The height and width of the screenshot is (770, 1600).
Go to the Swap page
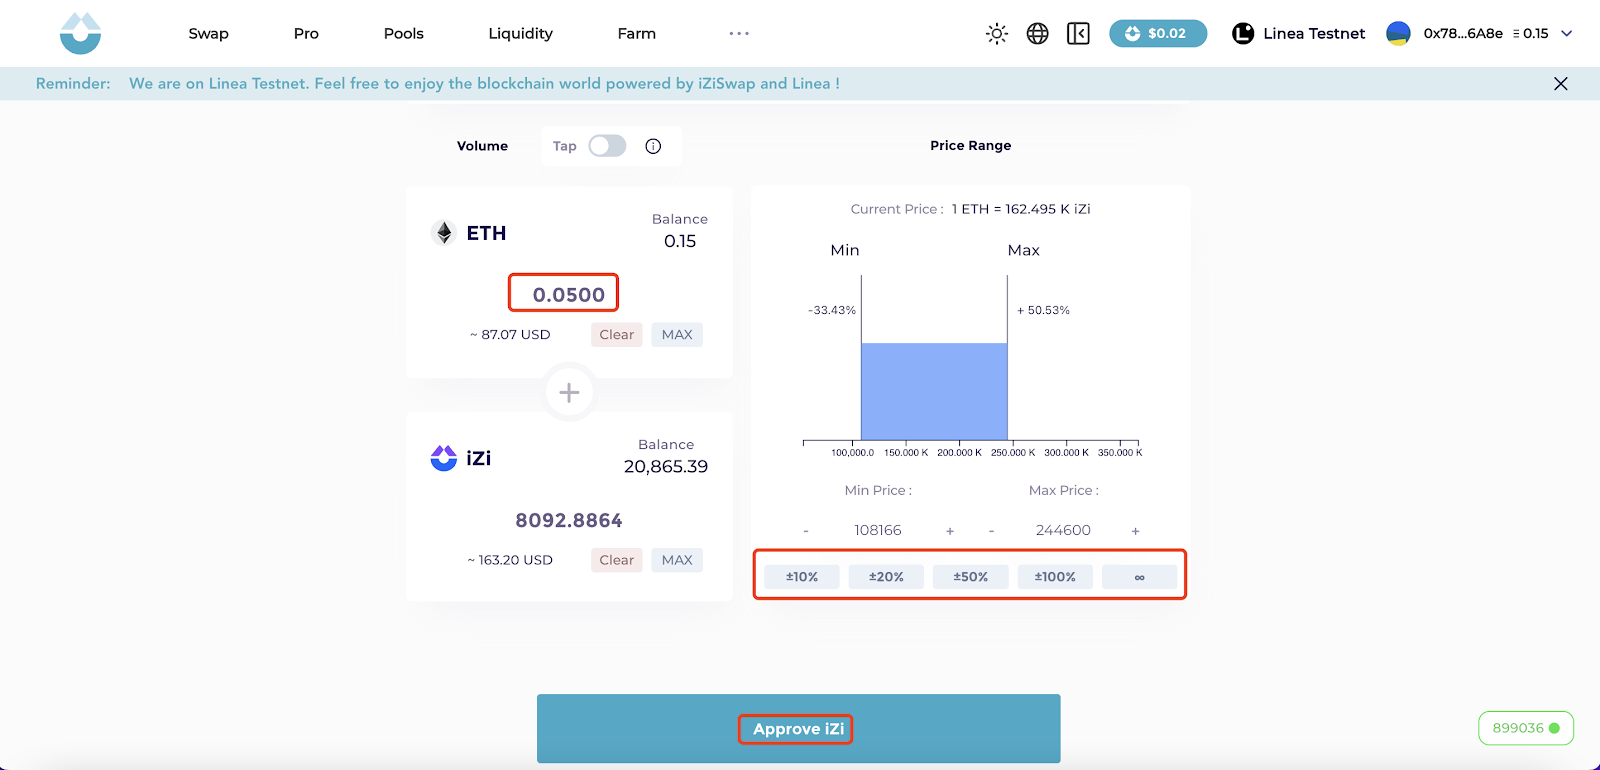point(208,33)
